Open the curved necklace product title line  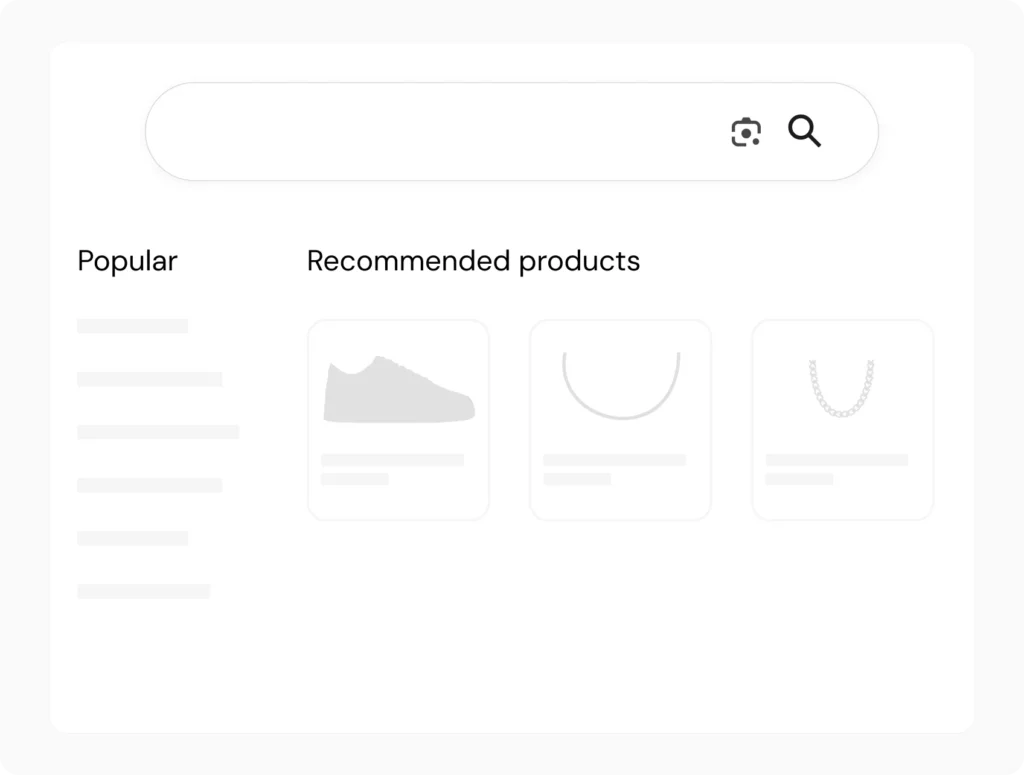(614, 460)
